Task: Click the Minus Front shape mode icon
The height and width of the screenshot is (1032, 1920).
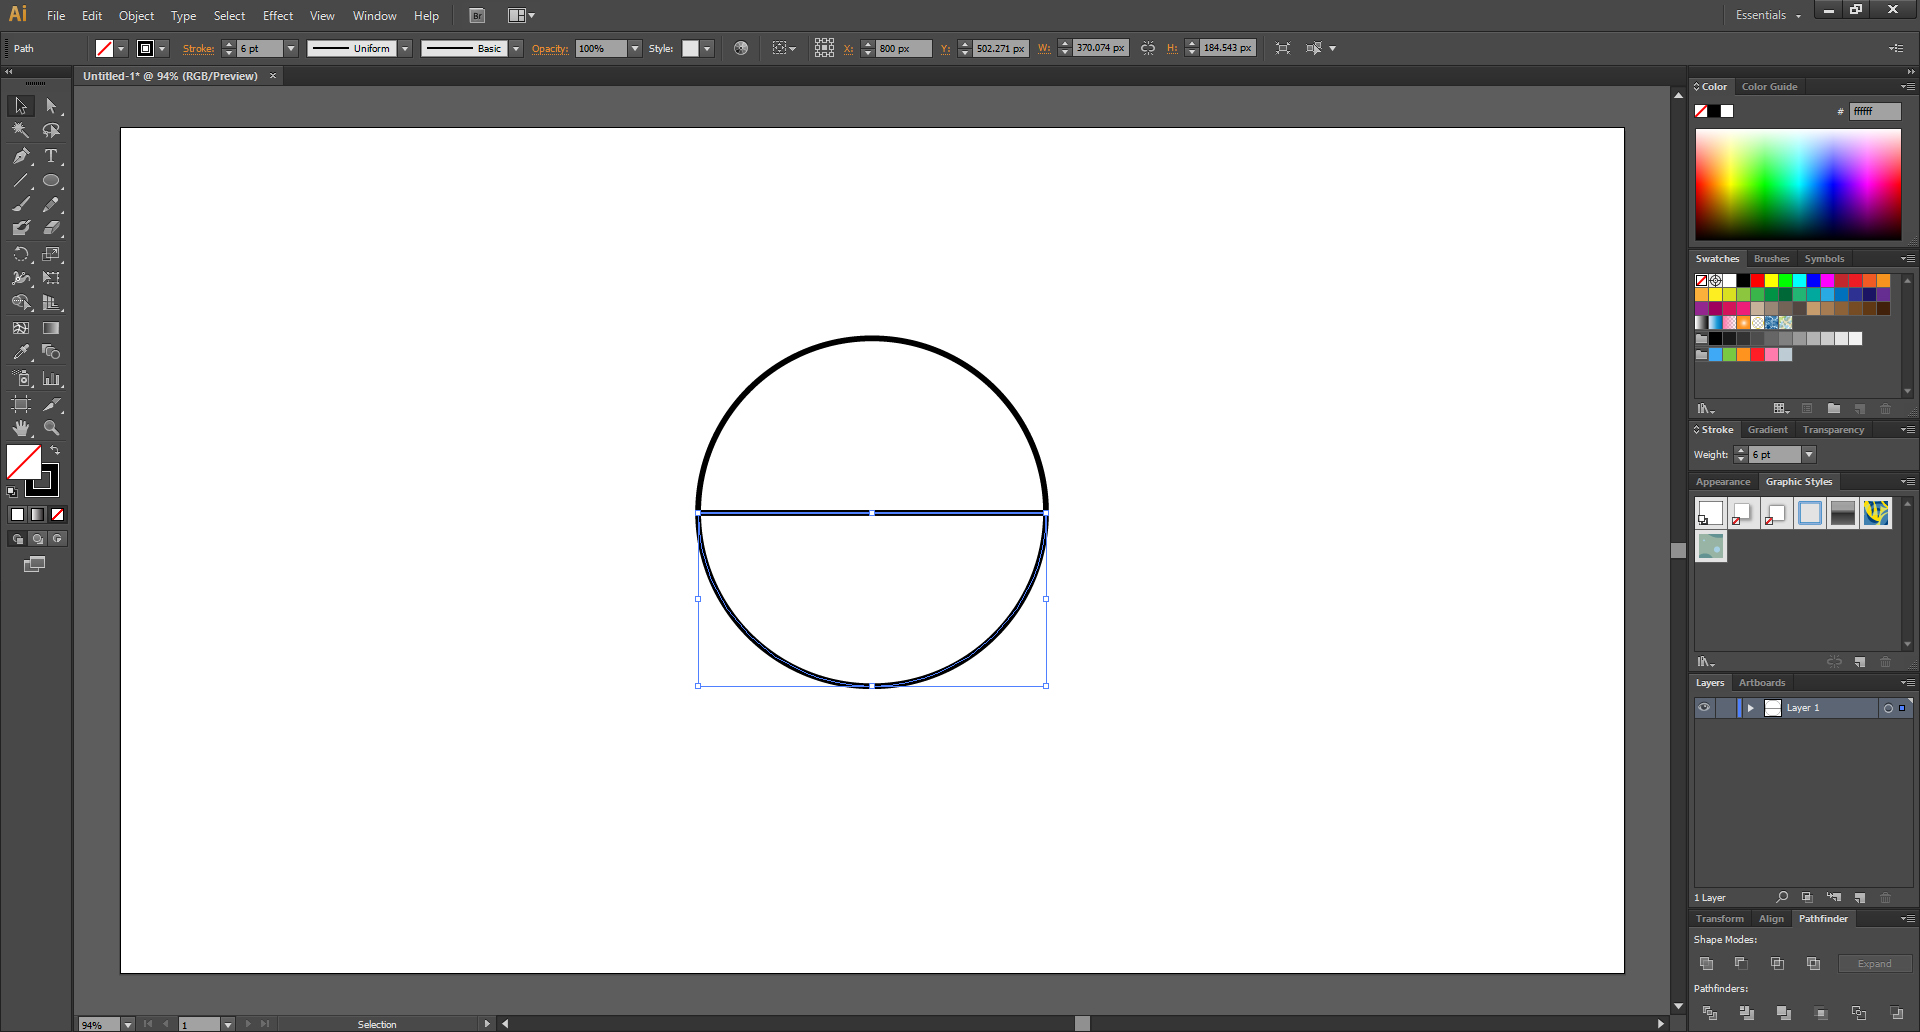Action: [x=1741, y=963]
